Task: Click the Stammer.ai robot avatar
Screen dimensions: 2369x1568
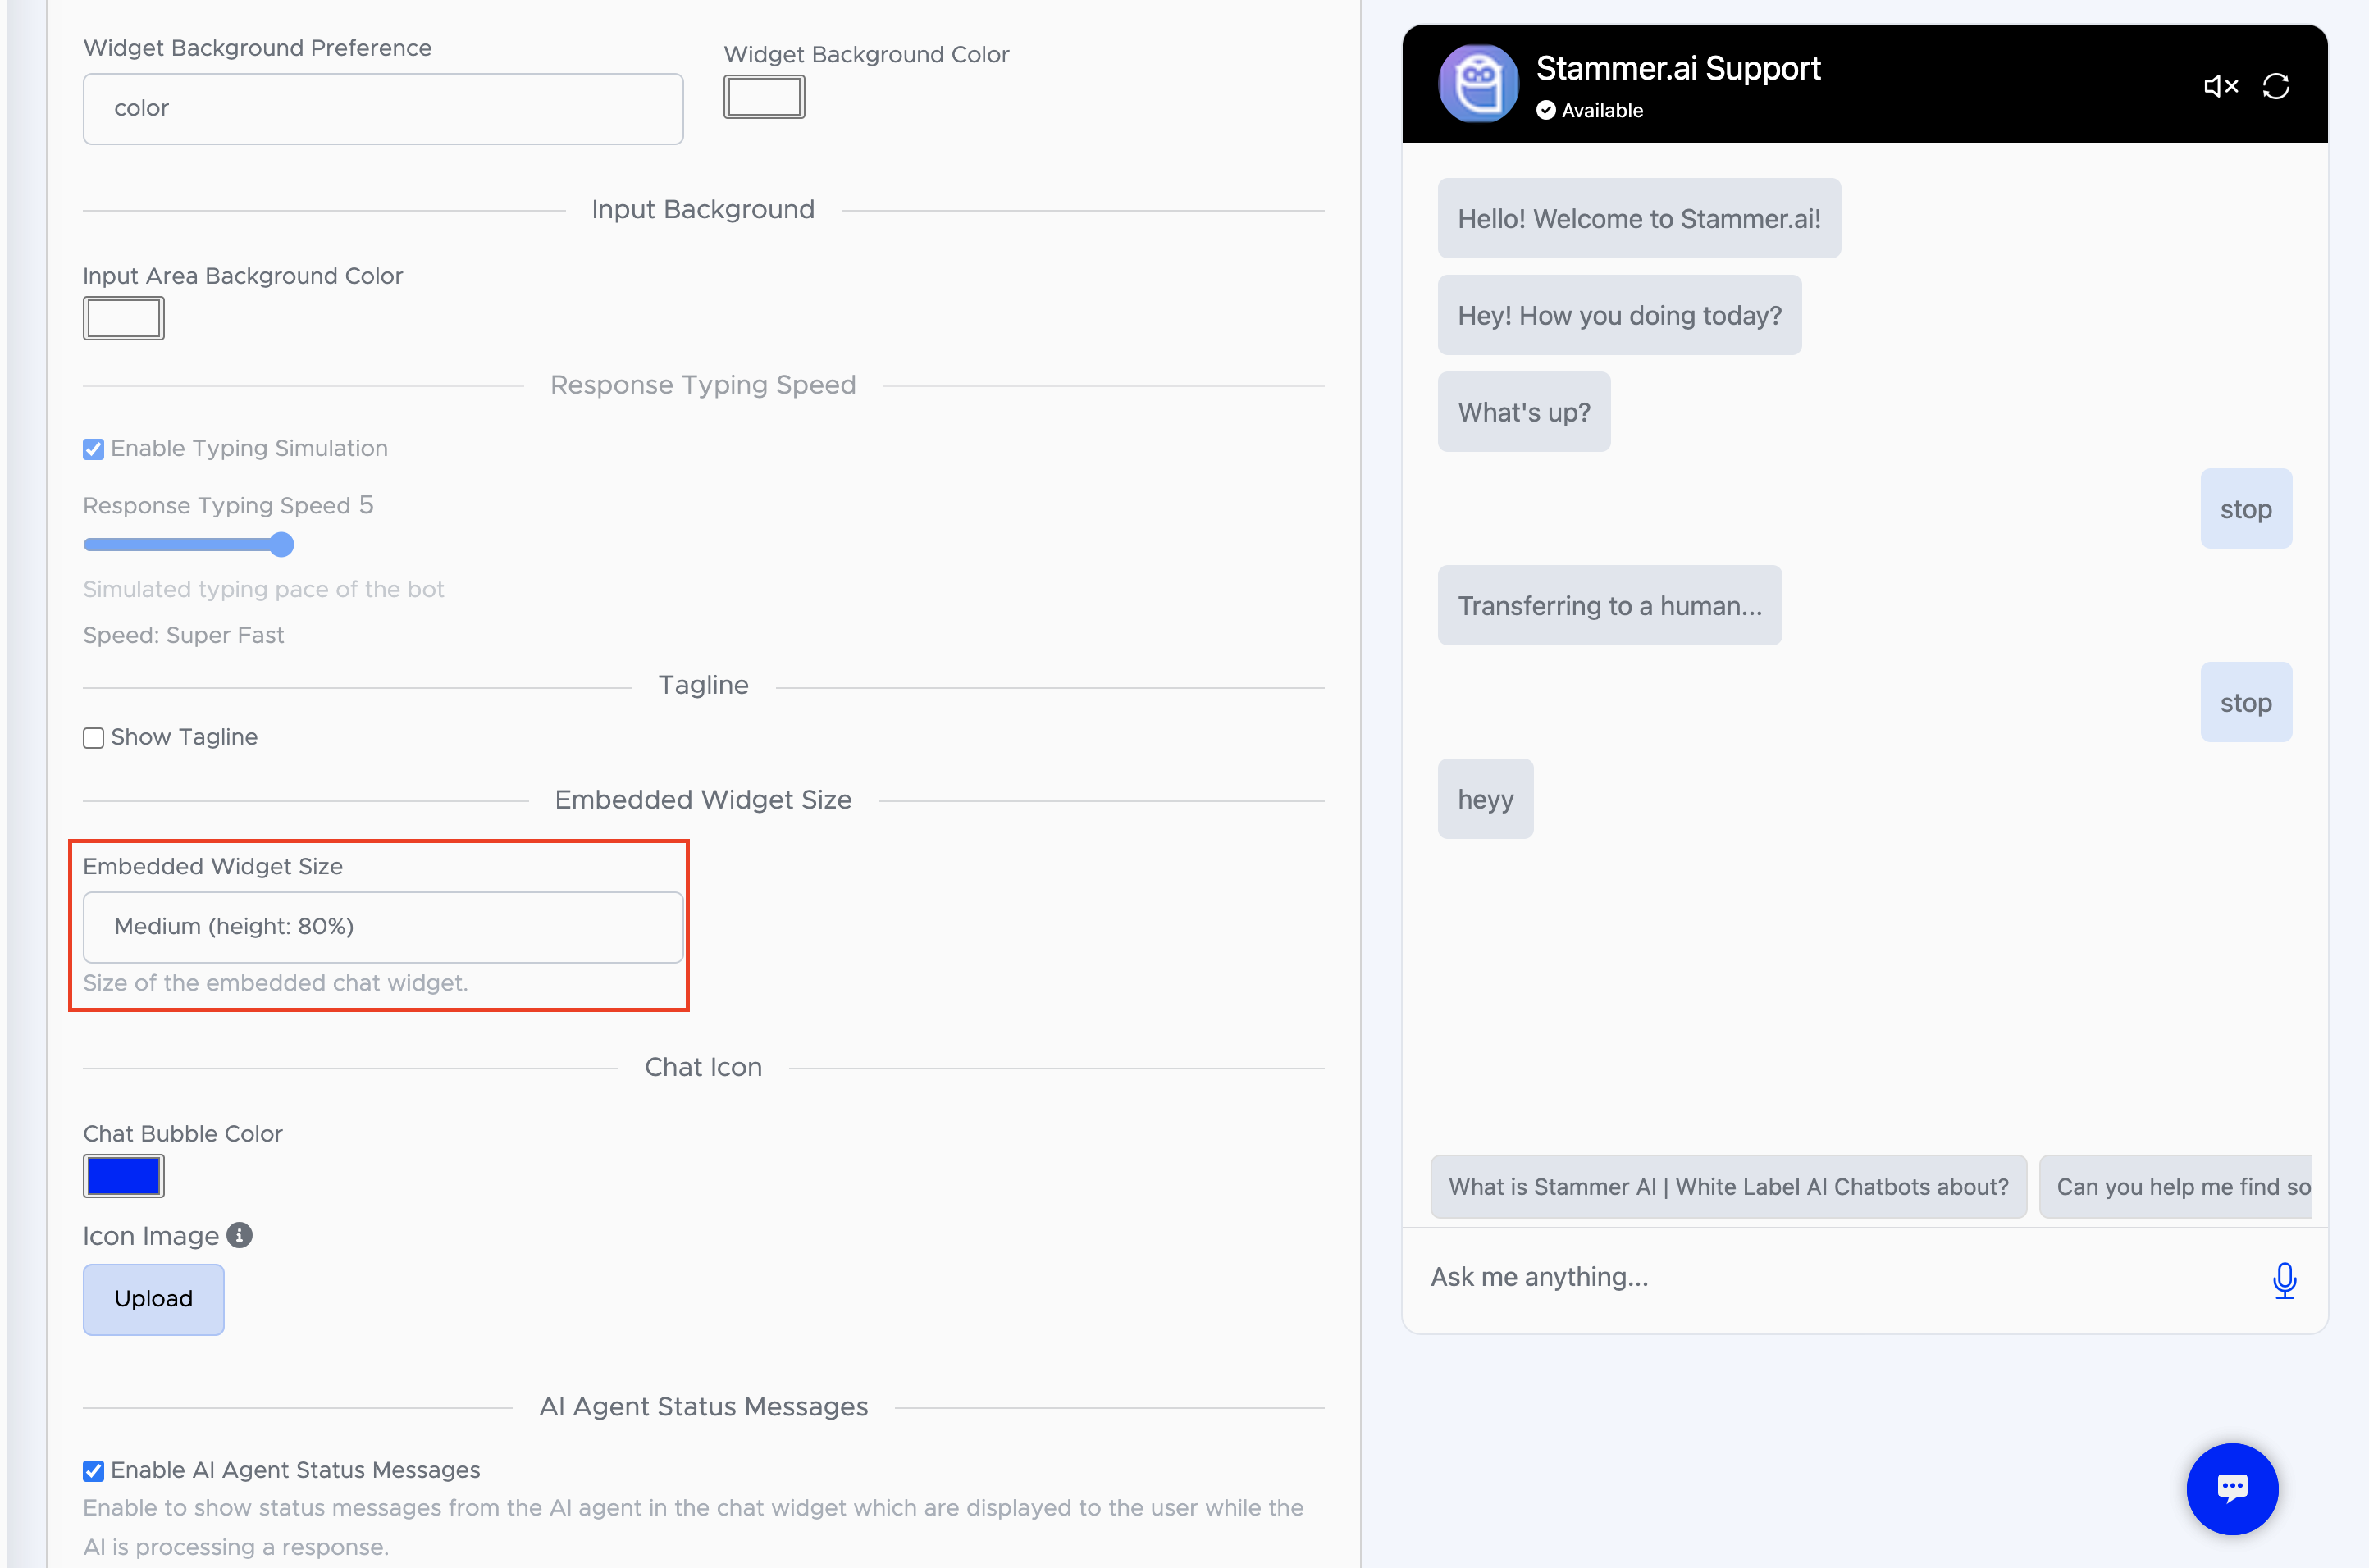Action: tap(1478, 83)
